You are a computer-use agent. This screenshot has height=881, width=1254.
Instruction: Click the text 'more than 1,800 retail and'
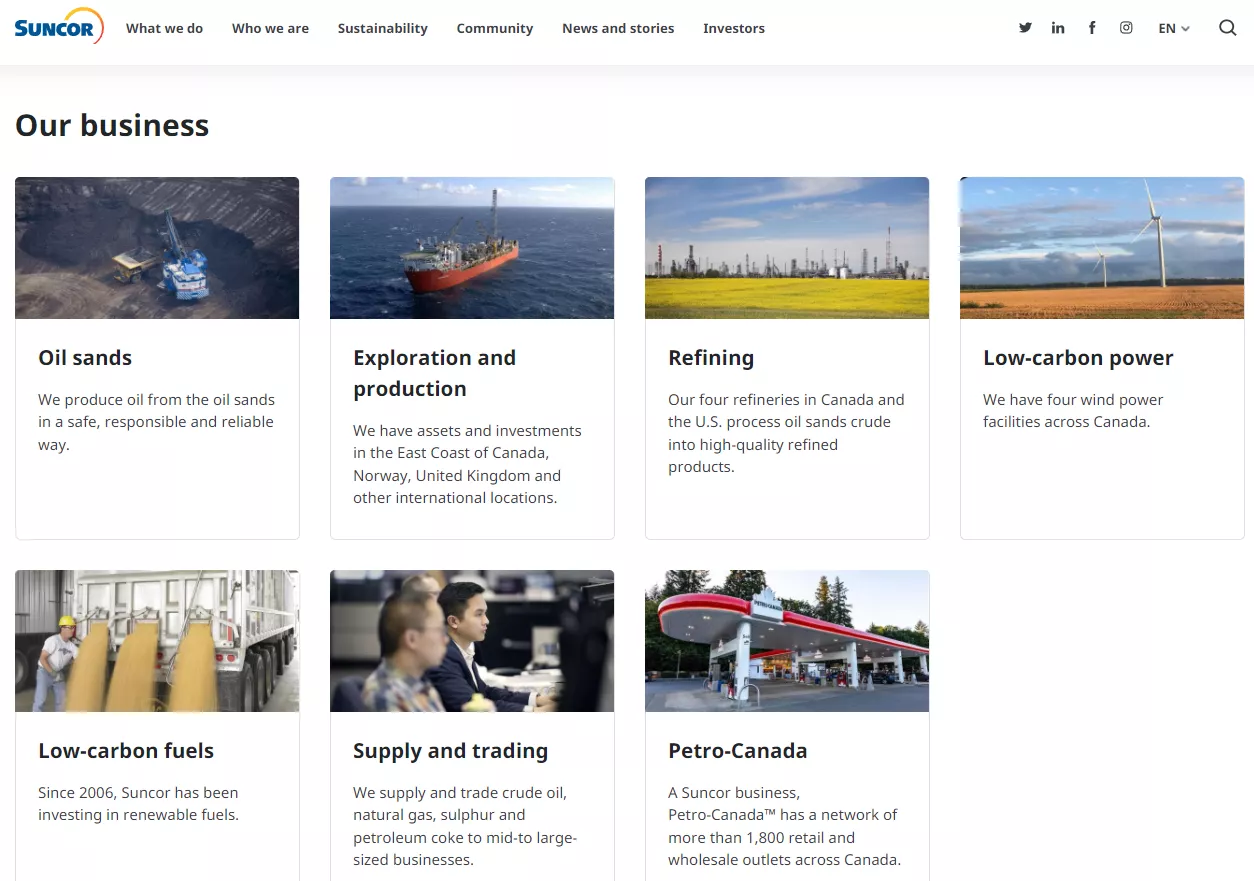coord(762,838)
